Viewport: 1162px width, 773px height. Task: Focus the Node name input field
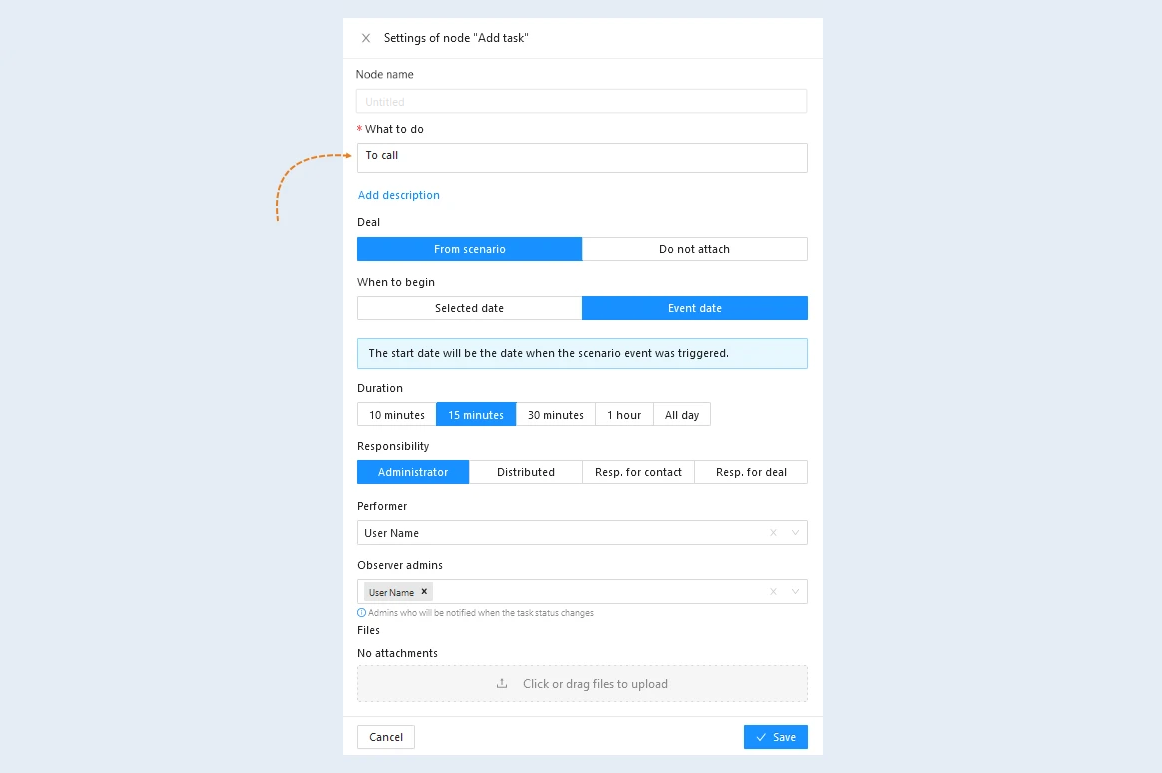click(x=582, y=102)
